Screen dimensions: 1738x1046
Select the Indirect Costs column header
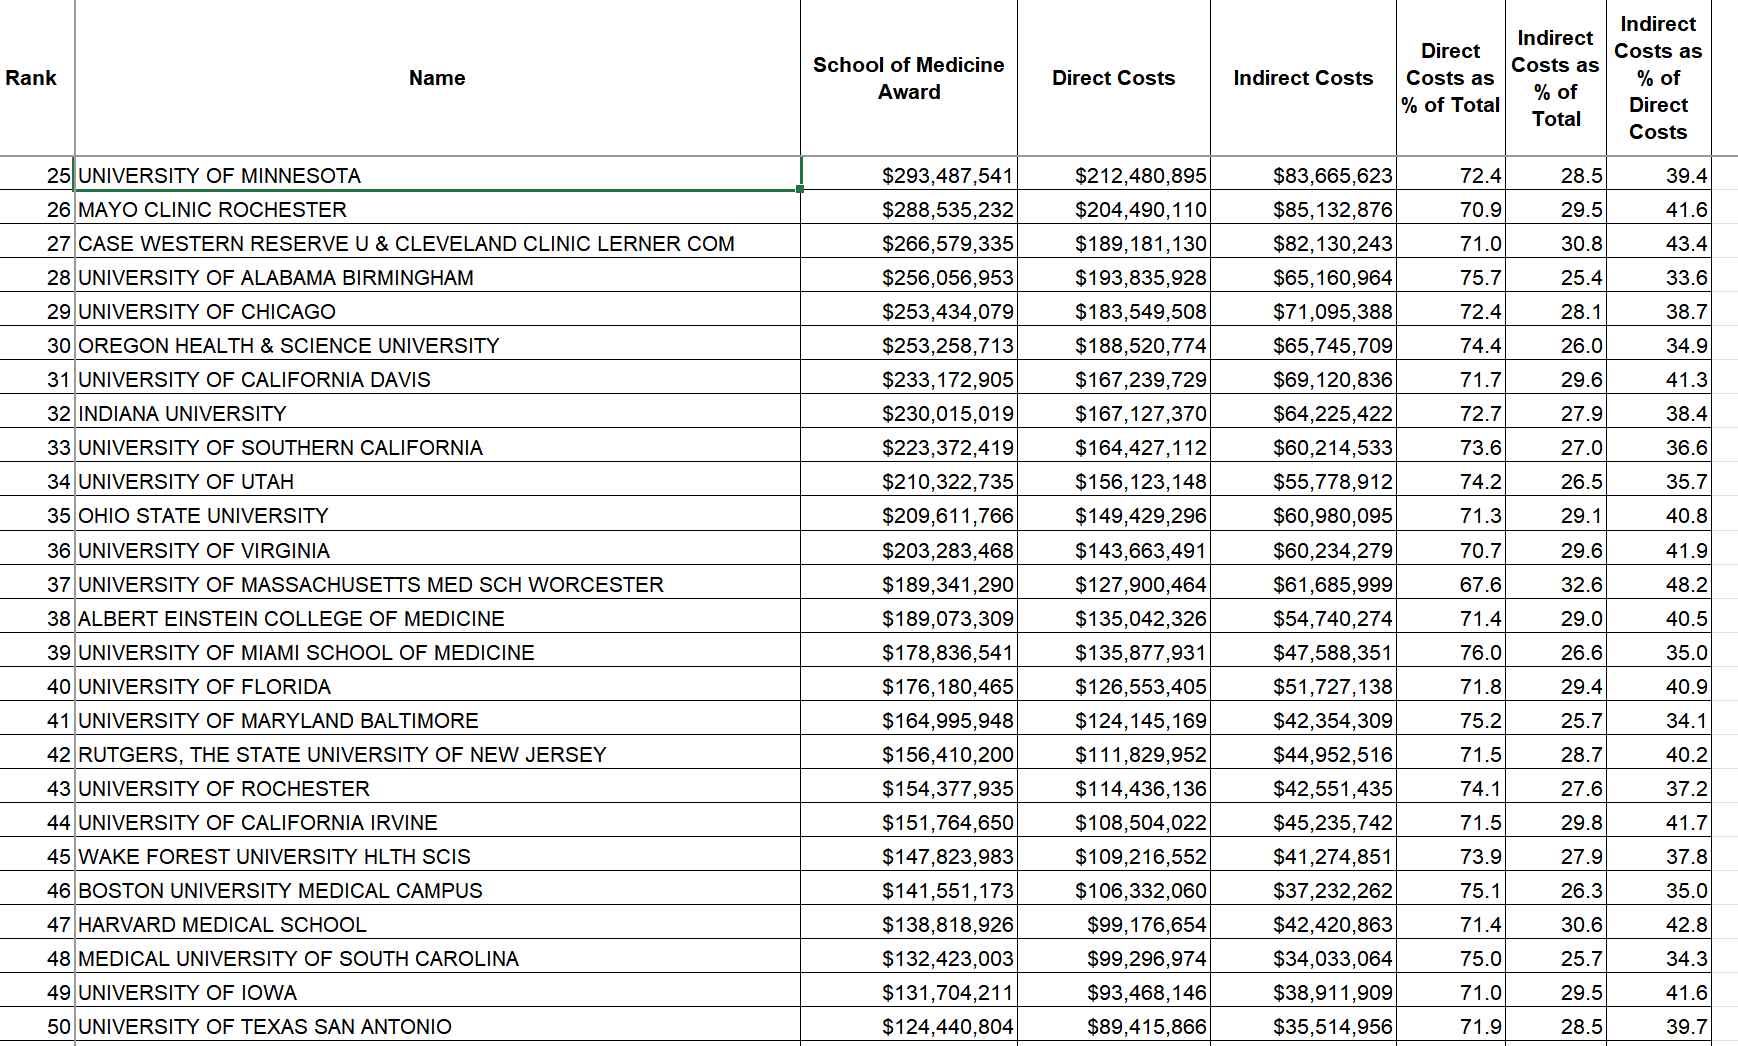pyautogui.click(x=1303, y=78)
